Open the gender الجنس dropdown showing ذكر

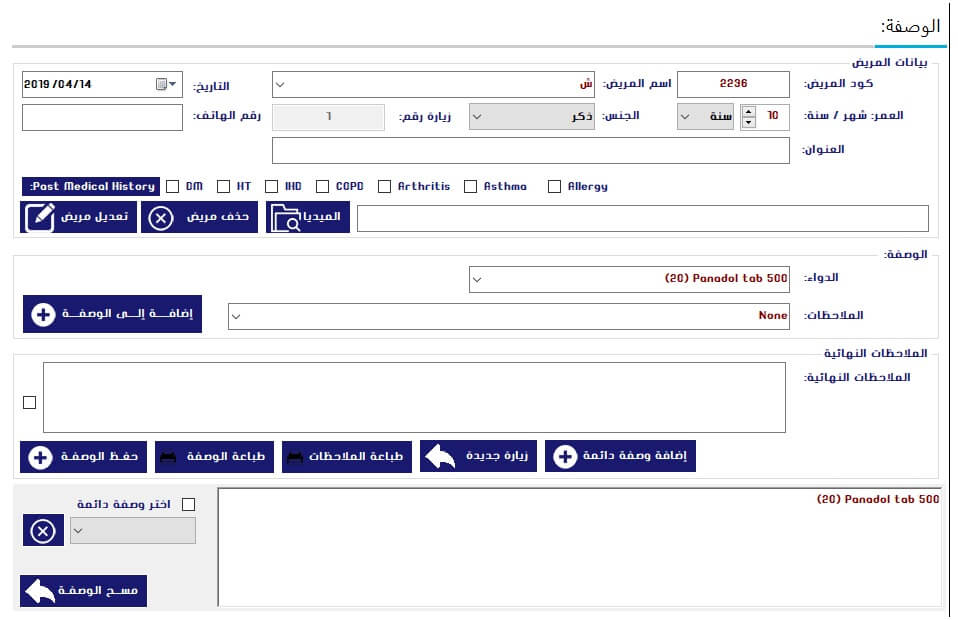tap(477, 117)
